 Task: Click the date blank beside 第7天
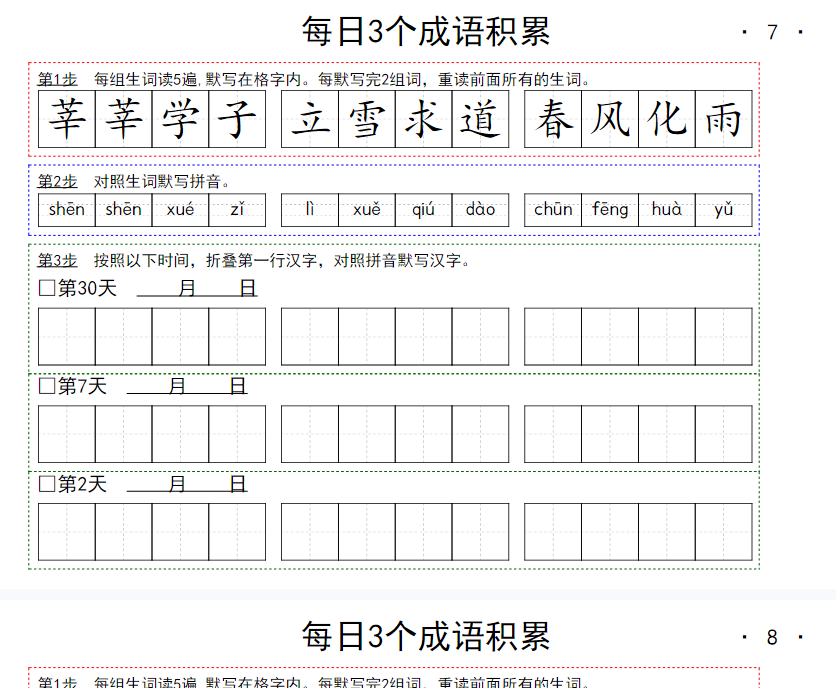[187, 386]
